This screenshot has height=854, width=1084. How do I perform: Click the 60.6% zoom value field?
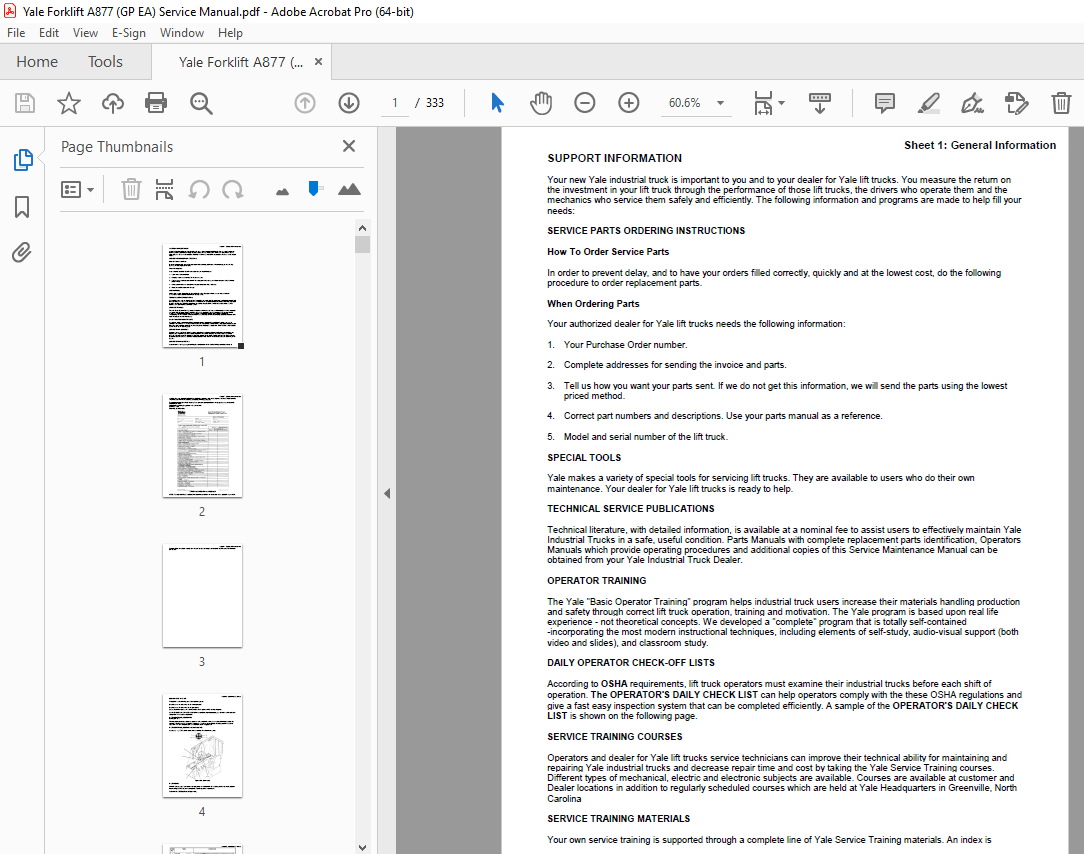pyautogui.click(x=684, y=103)
